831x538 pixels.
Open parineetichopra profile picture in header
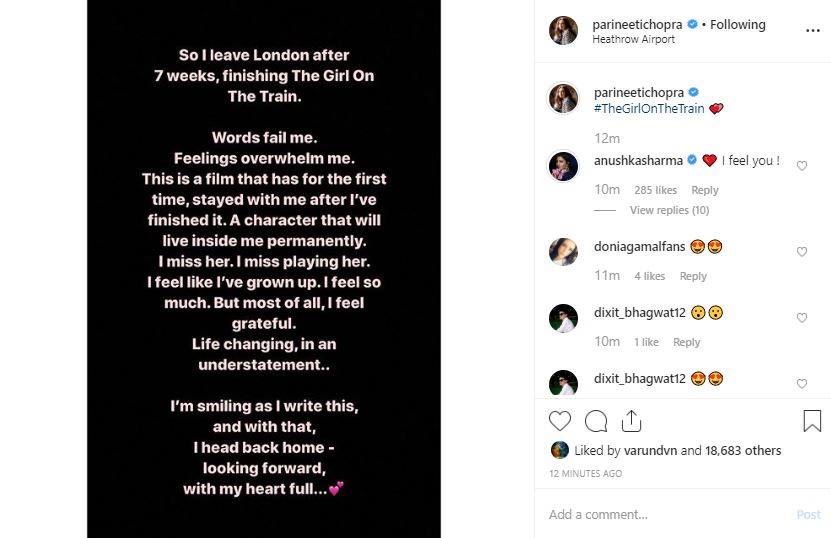[563, 31]
